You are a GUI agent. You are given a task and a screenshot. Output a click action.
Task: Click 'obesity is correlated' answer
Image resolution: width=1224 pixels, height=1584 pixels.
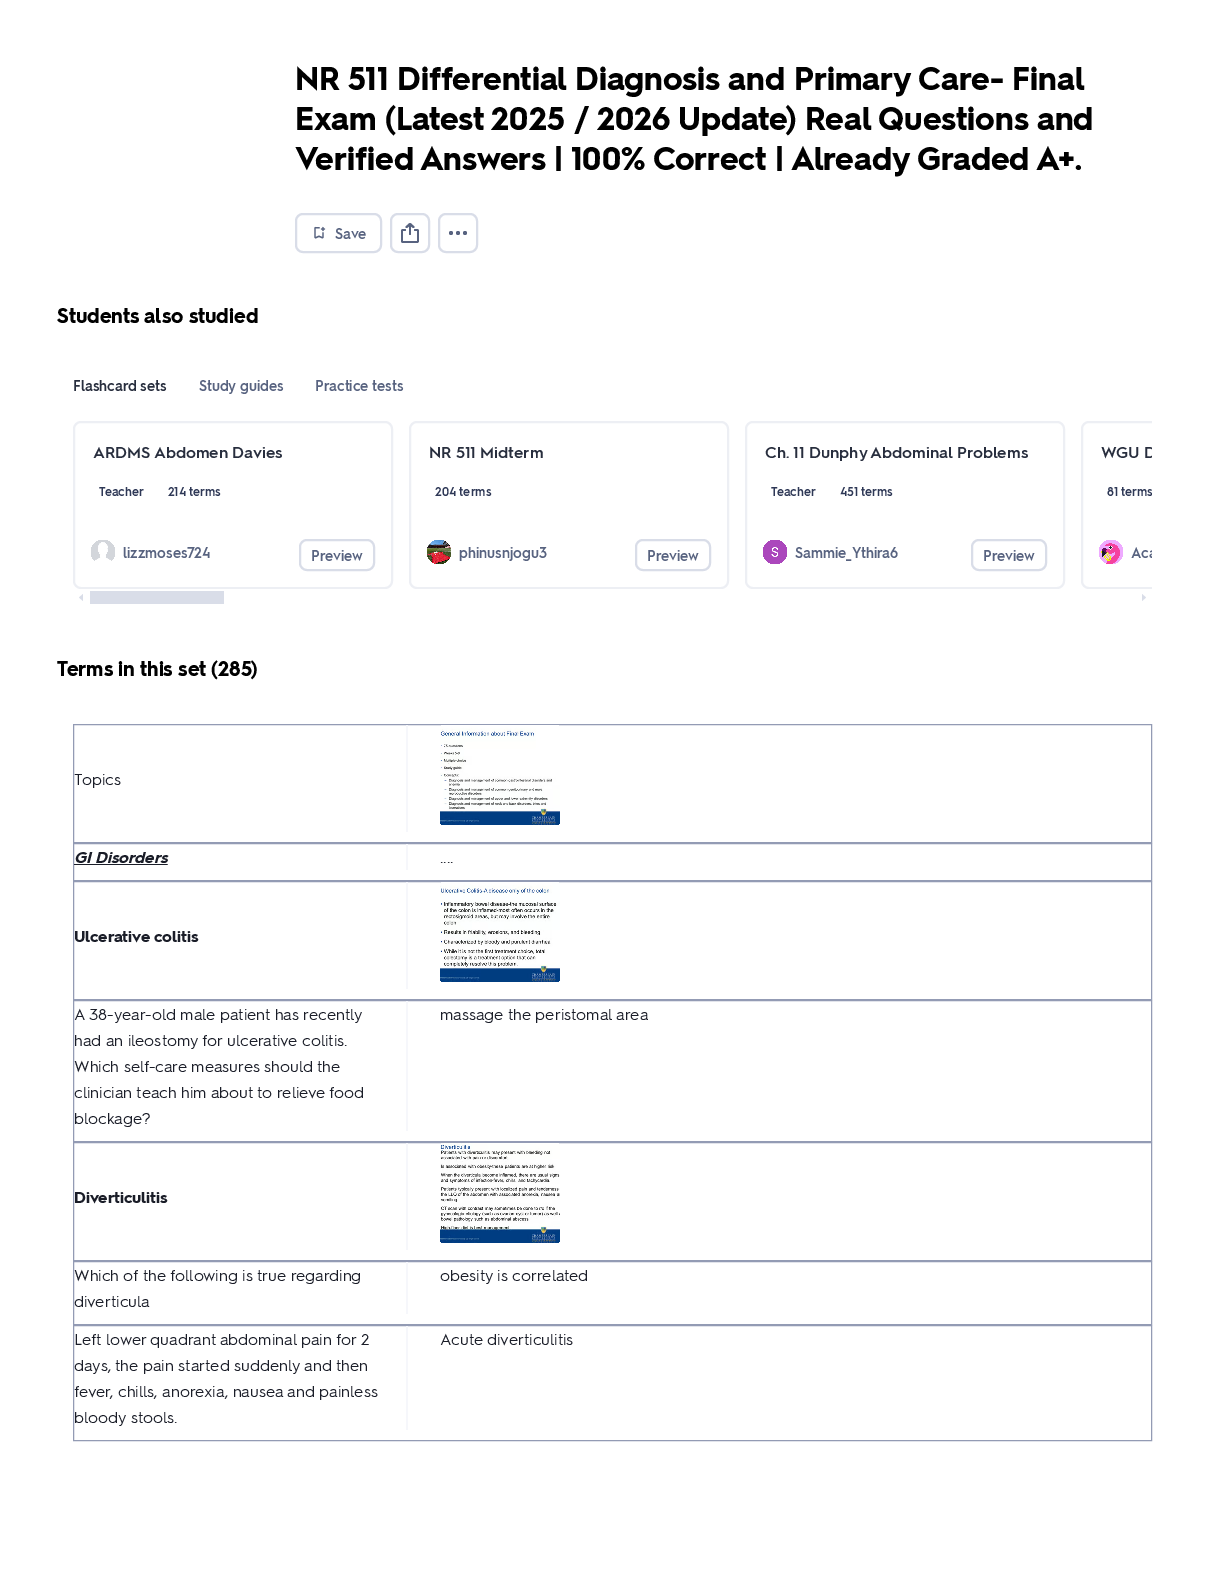(514, 1276)
